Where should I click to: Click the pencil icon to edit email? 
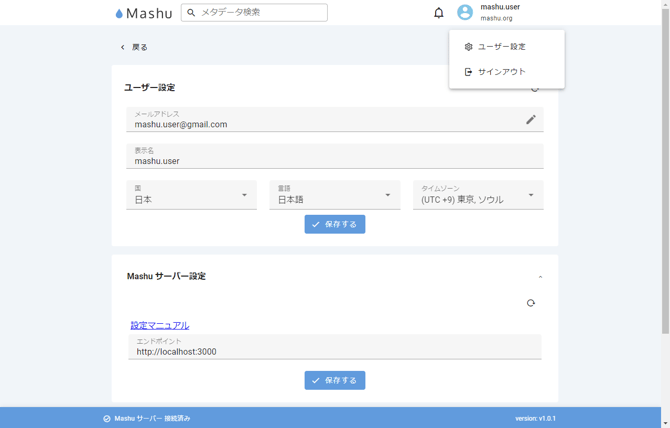point(531,120)
